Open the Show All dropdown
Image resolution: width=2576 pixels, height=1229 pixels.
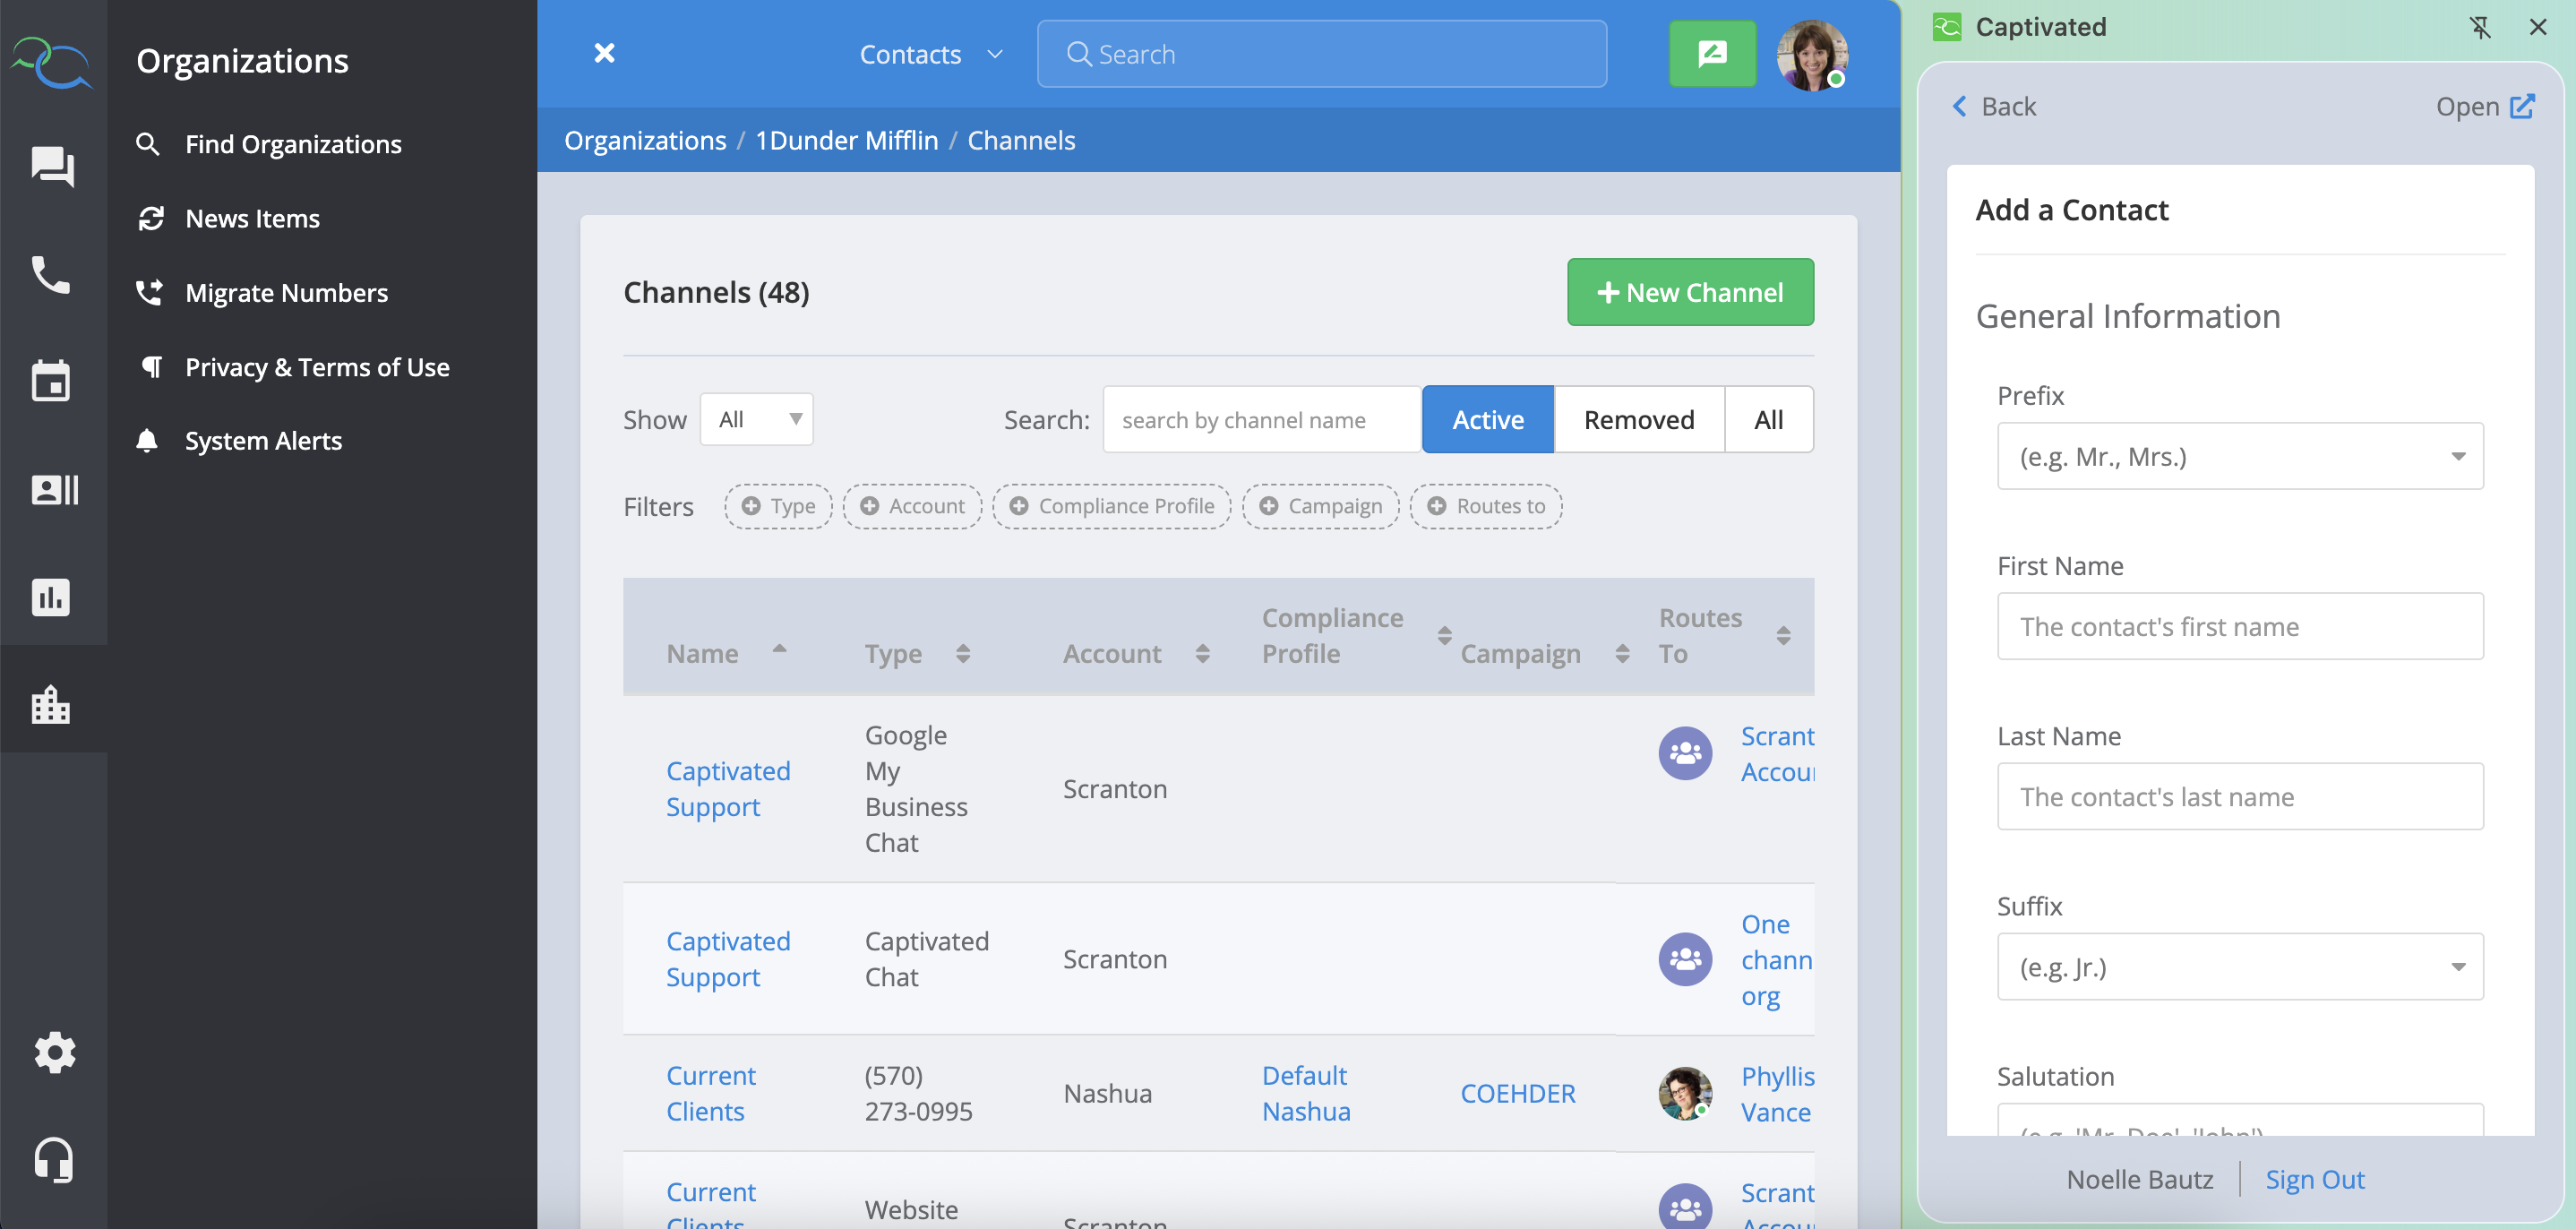[757, 419]
